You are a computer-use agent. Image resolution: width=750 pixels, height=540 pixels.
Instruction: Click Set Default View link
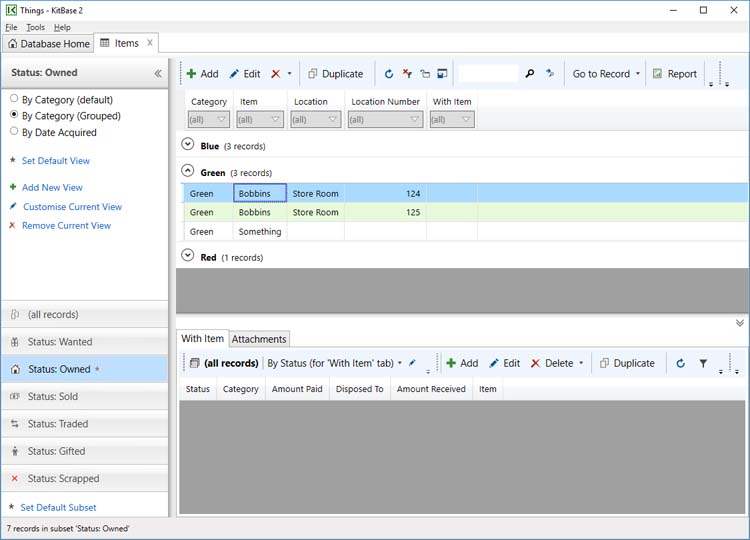click(55, 161)
